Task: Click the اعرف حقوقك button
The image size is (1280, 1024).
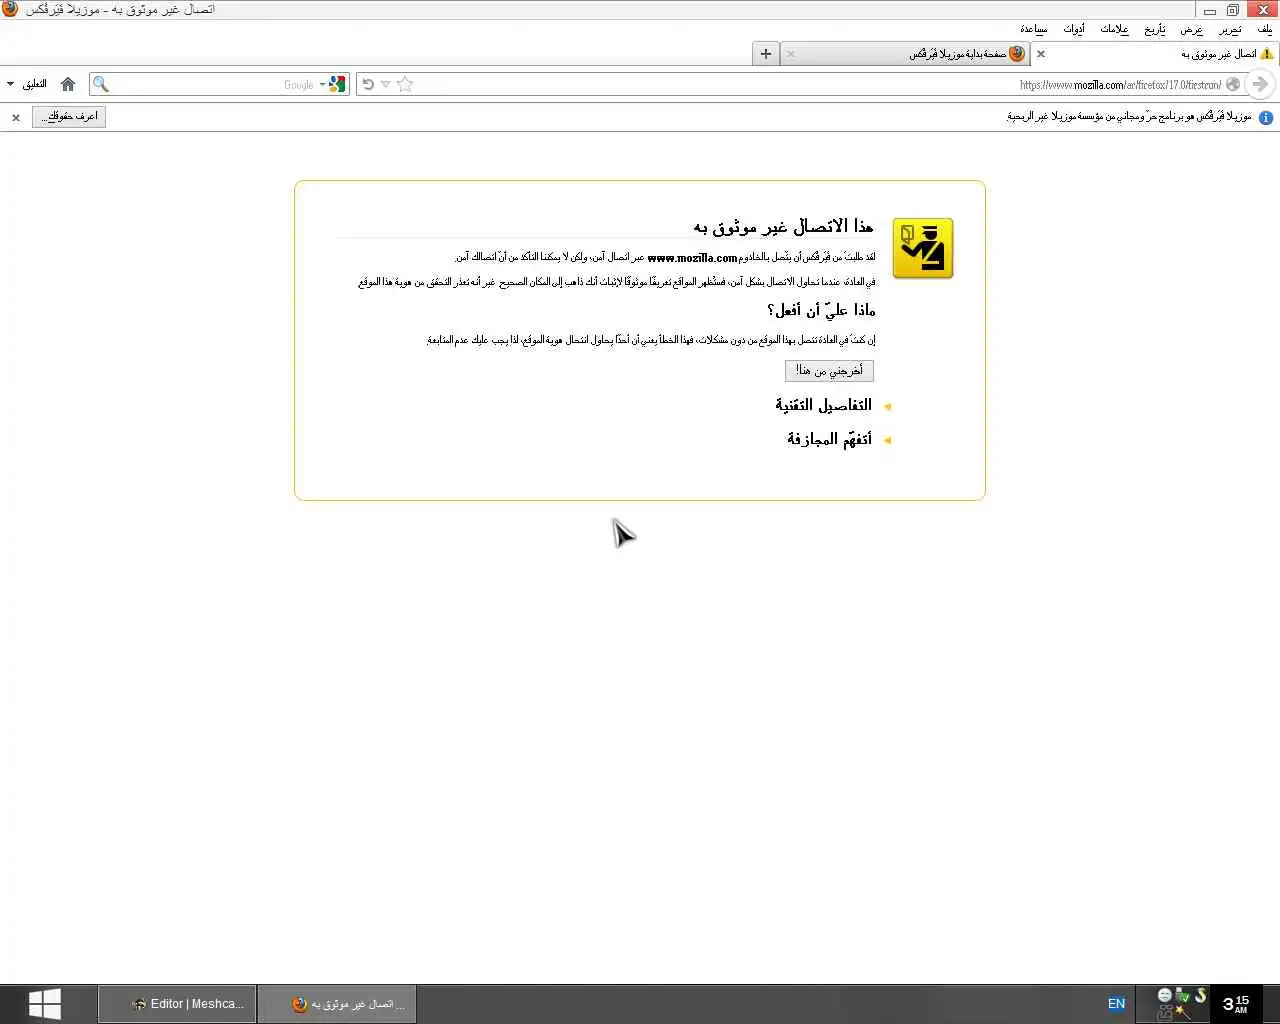Action: (x=69, y=117)
